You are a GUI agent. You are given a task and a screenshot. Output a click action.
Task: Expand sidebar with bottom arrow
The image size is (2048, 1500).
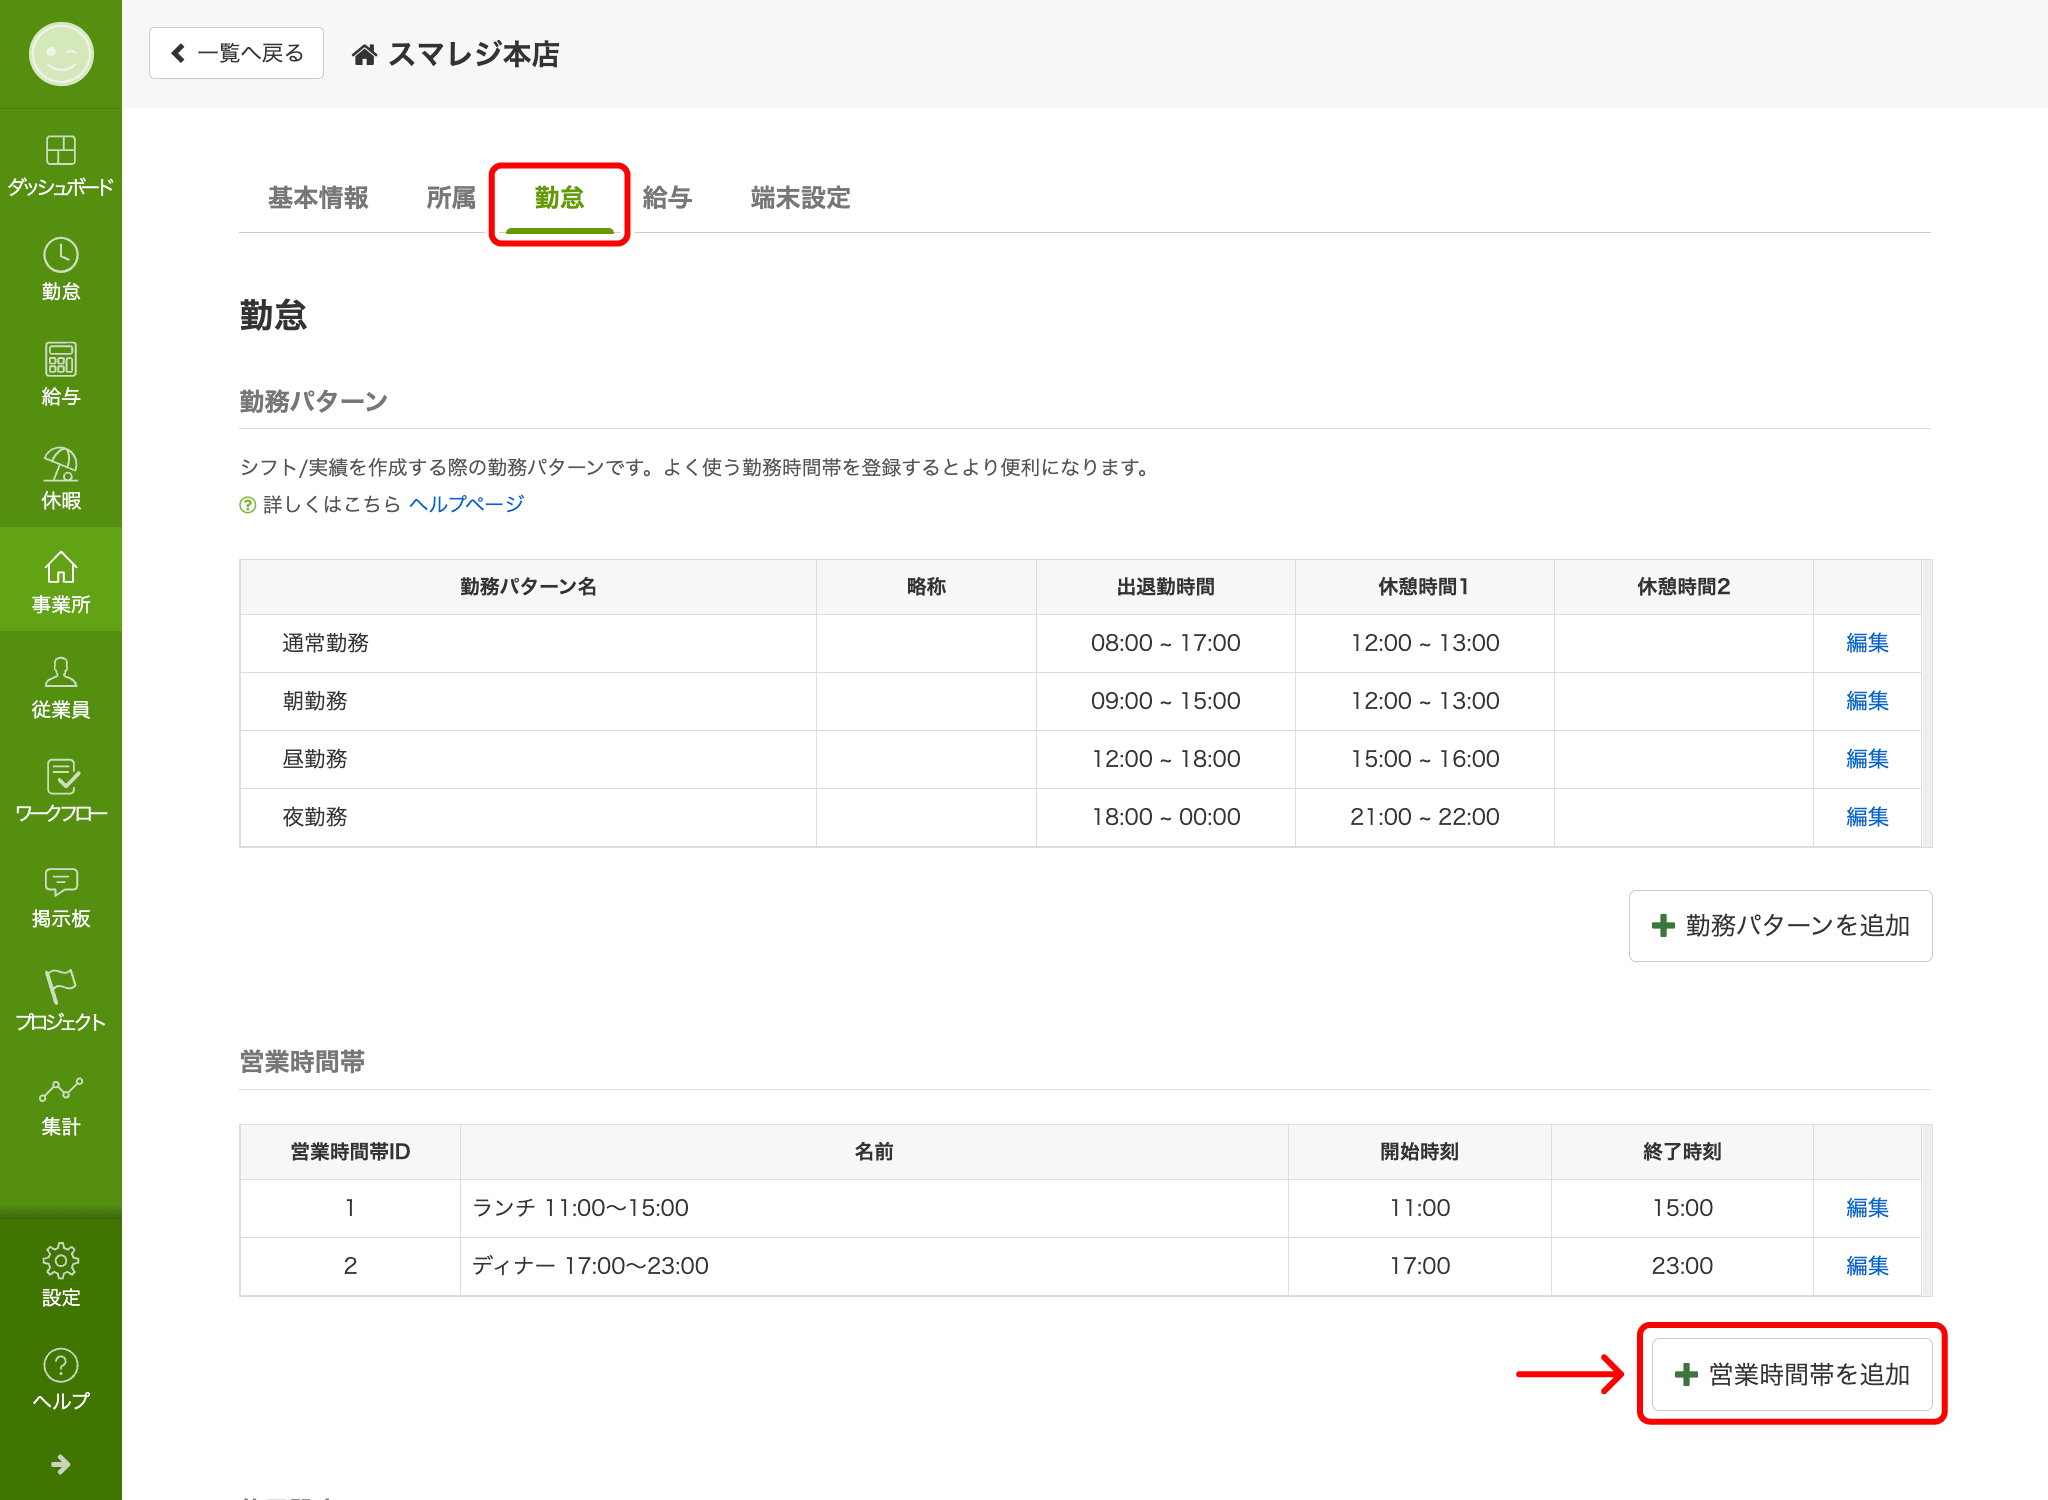pos(60,1464)
